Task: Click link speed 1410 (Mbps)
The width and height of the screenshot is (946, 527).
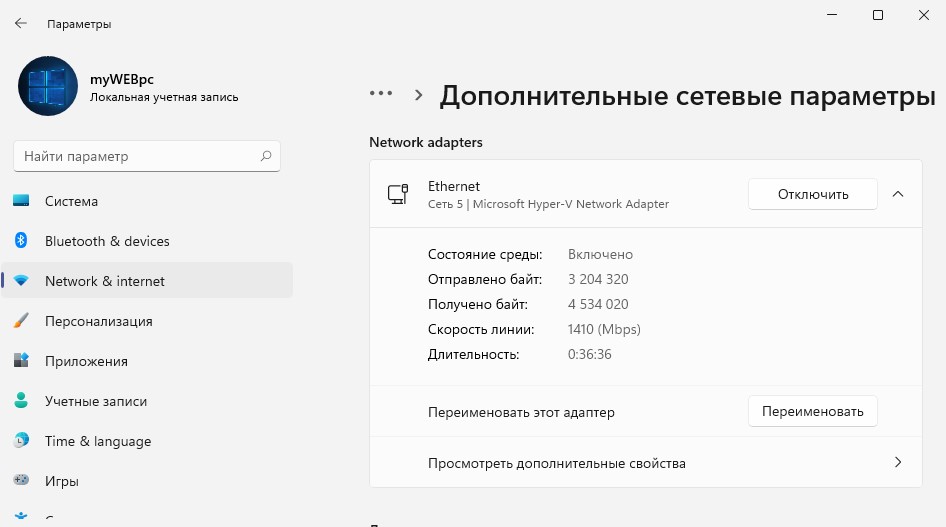Action: pyautogui.click(x=604, y=329)
